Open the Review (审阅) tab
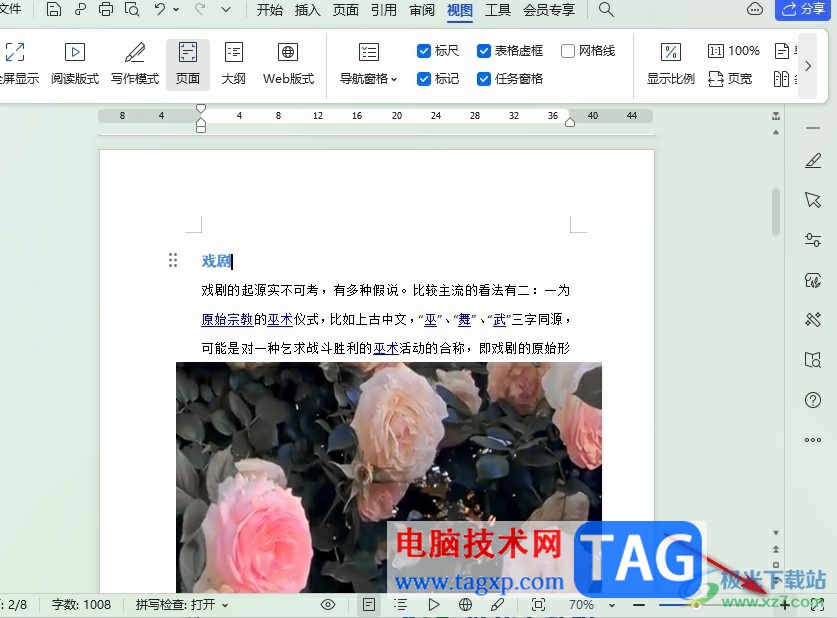837x618 pixels. point(422,10)
